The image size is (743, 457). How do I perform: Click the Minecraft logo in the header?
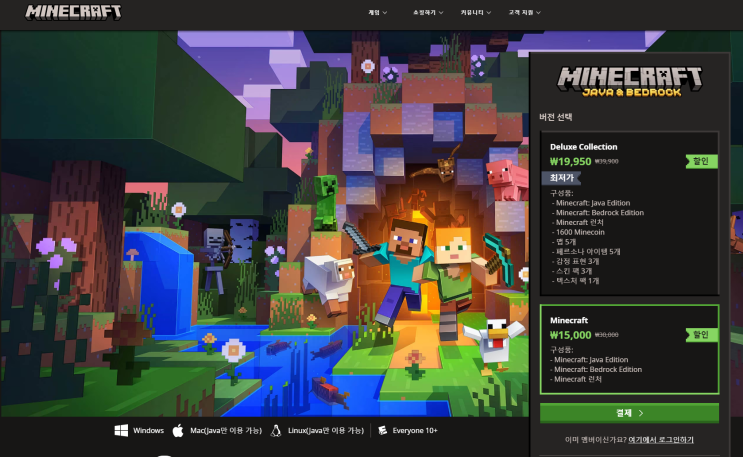[x=73, y=12]
